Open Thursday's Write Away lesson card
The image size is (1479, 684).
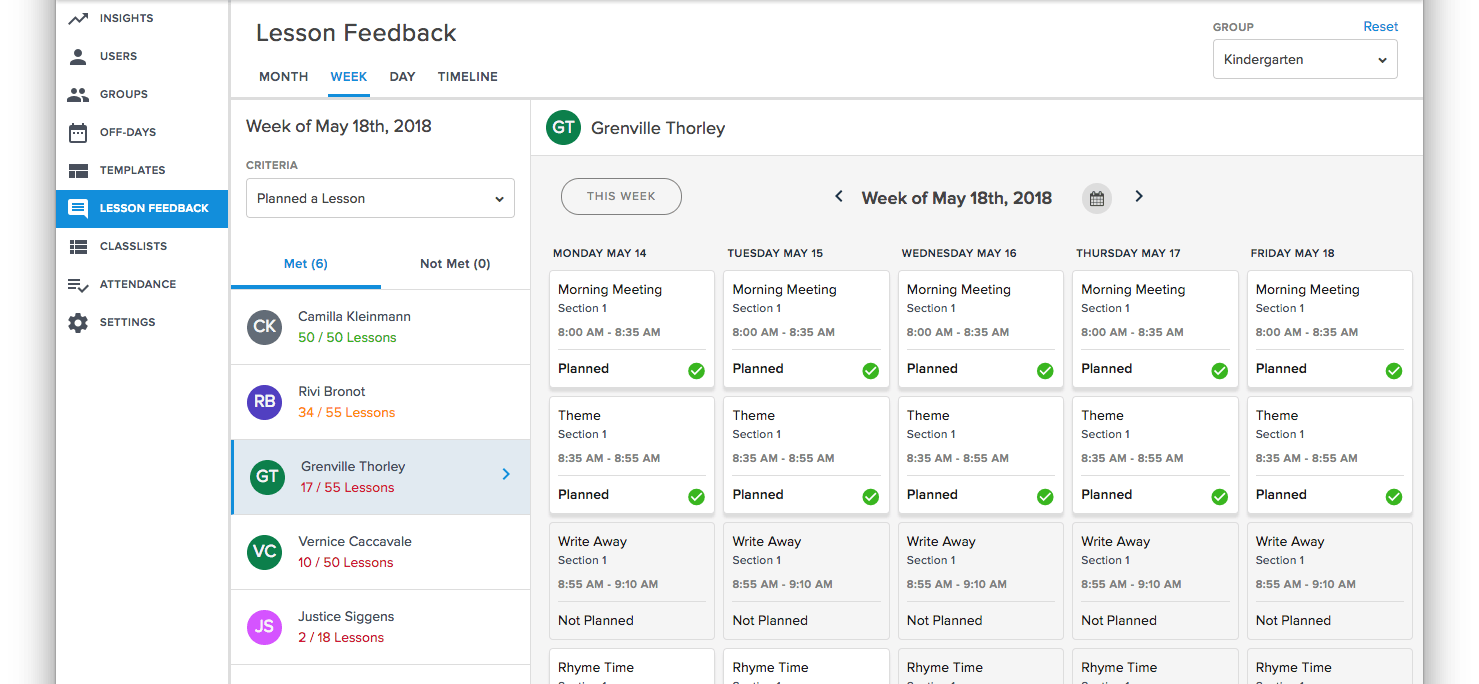point(1155,581)
